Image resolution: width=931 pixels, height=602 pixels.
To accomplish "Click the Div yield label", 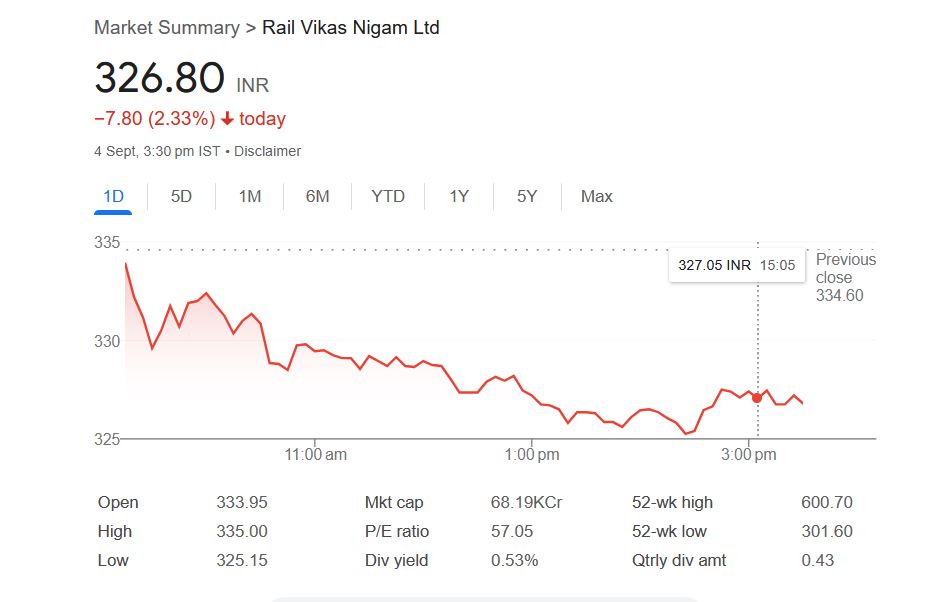I will tap(396, 560).
